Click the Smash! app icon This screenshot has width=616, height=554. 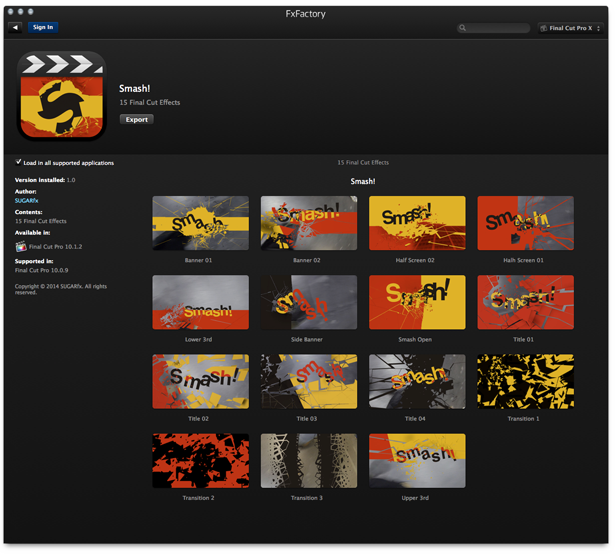click(x=61, y=96)
